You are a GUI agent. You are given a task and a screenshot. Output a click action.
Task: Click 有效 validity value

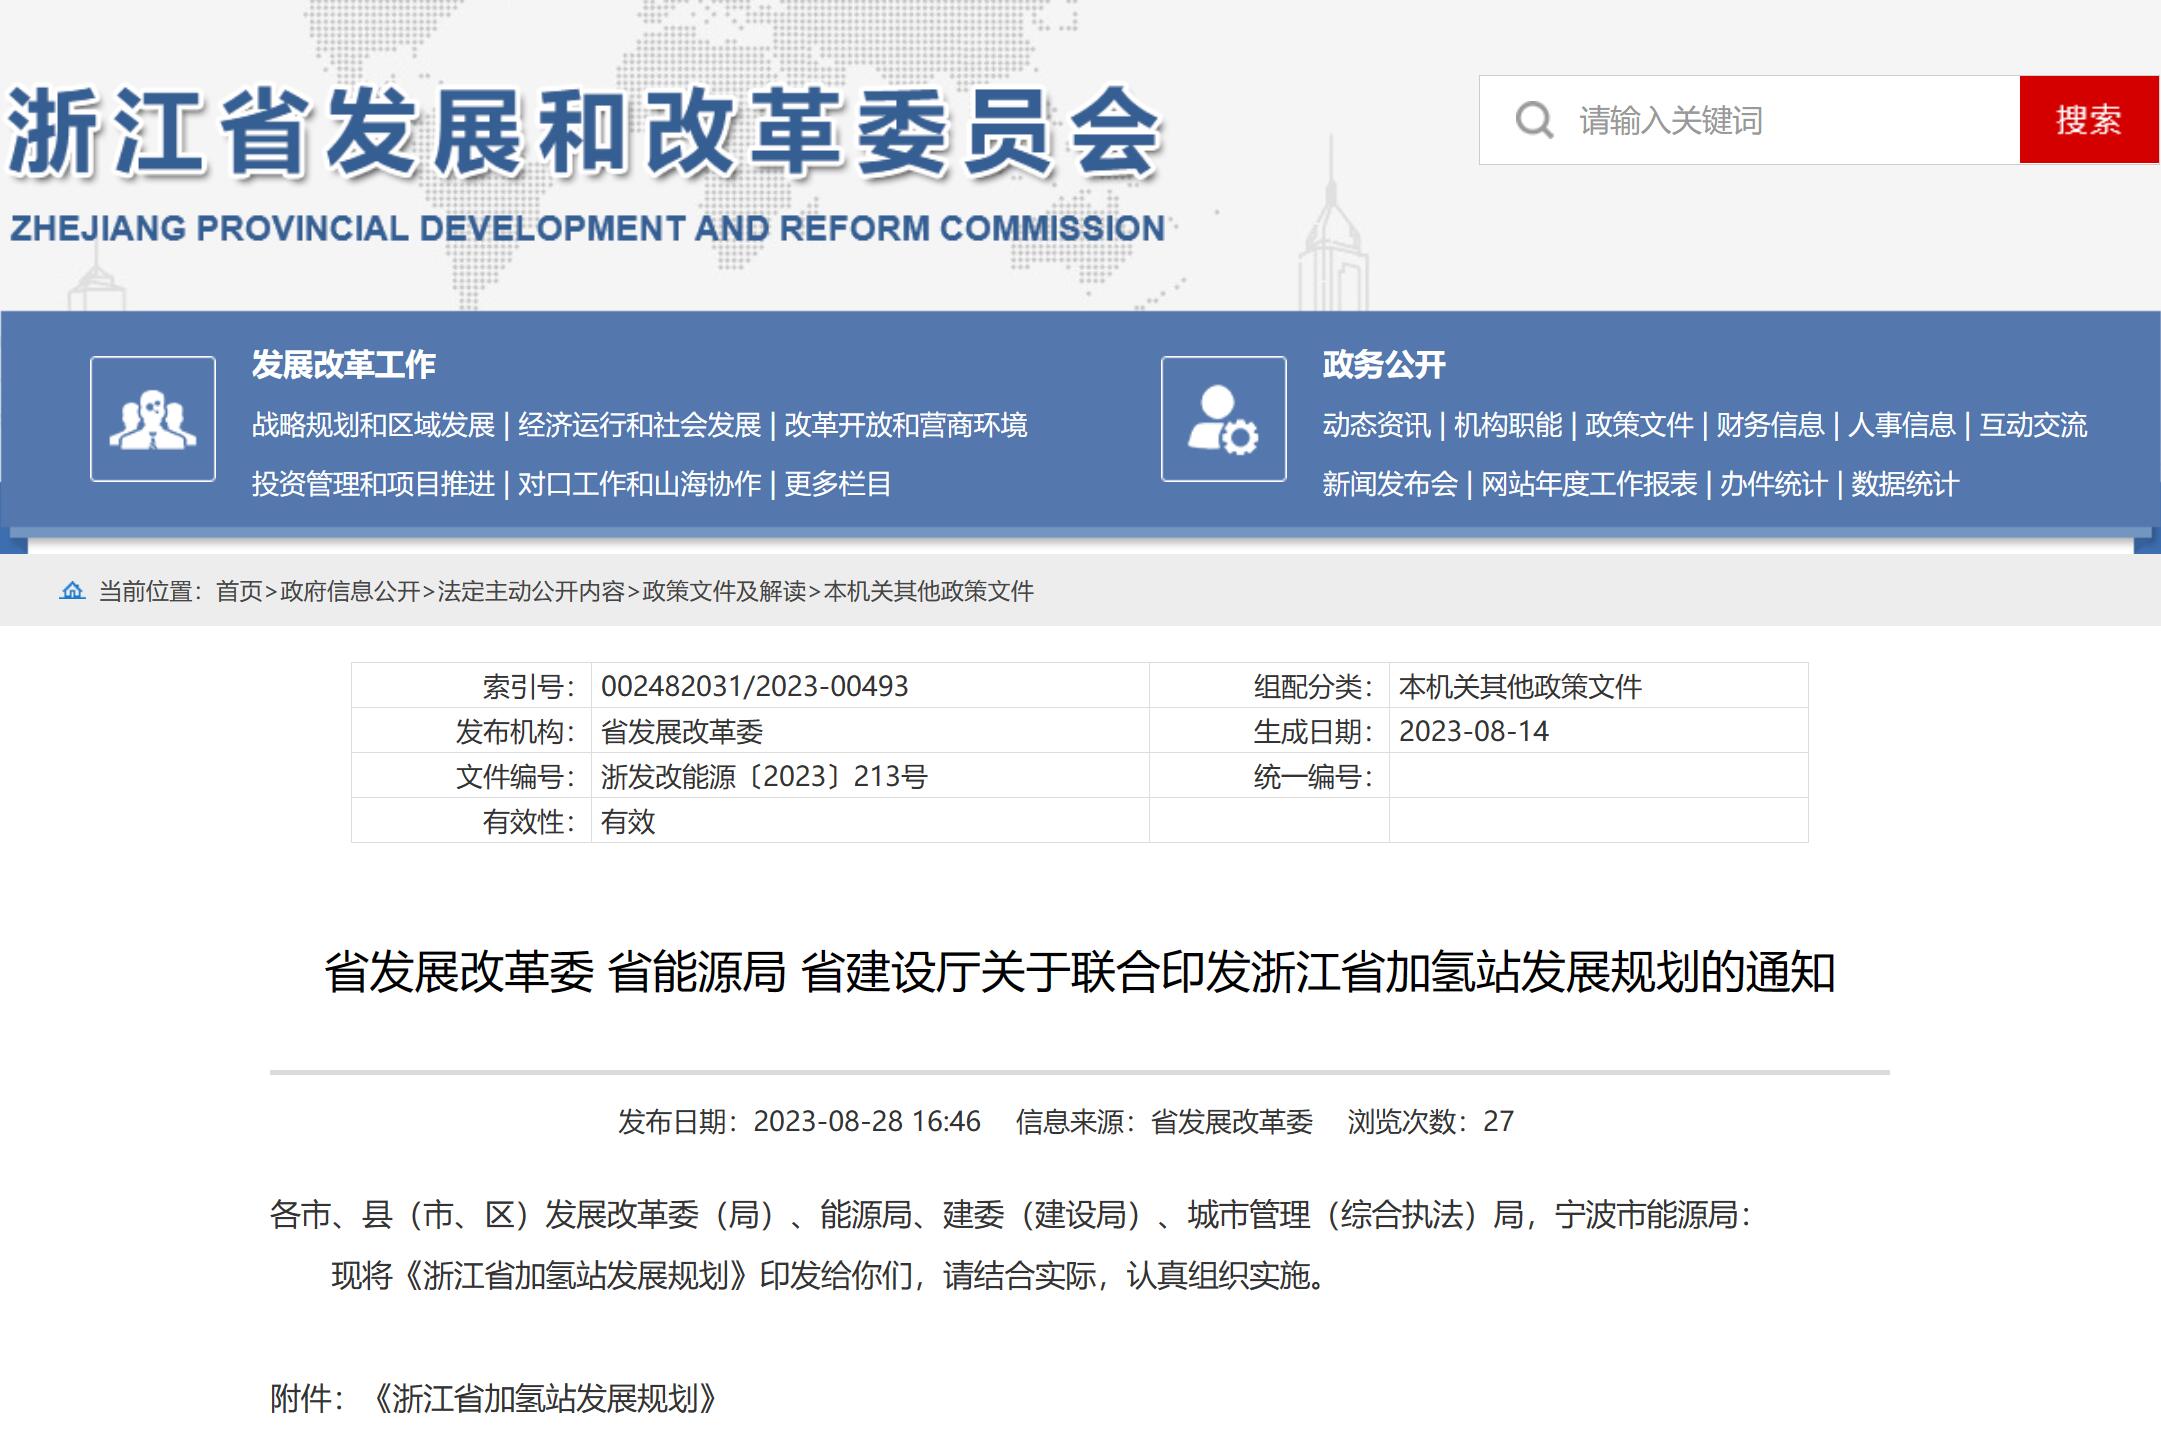pyautogui.click(x=628, y=821)
